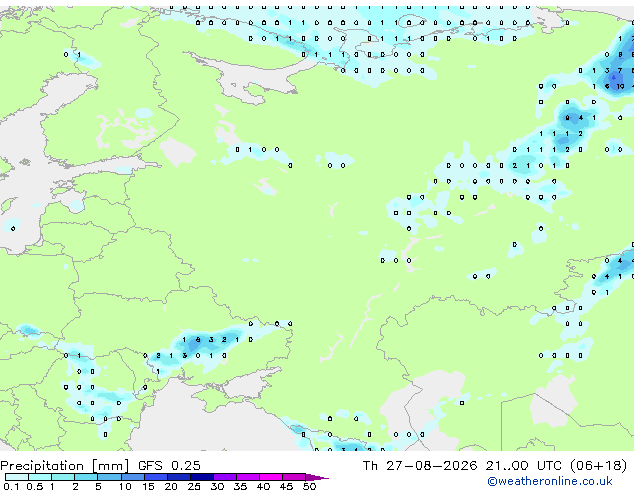
Task: Click the 21.00 UTC time label
Action: (x=523, y=466)
